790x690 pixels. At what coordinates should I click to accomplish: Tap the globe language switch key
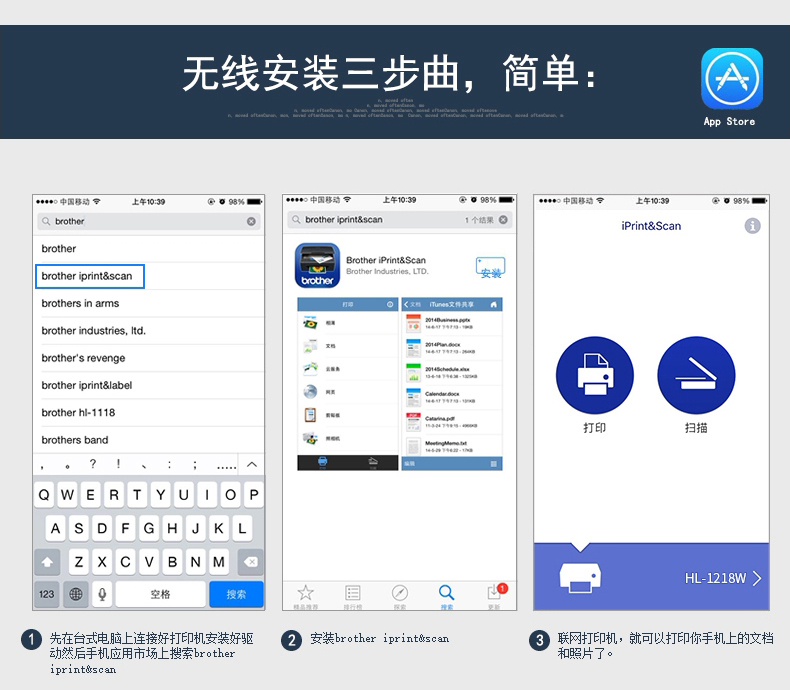click(76, 594)
